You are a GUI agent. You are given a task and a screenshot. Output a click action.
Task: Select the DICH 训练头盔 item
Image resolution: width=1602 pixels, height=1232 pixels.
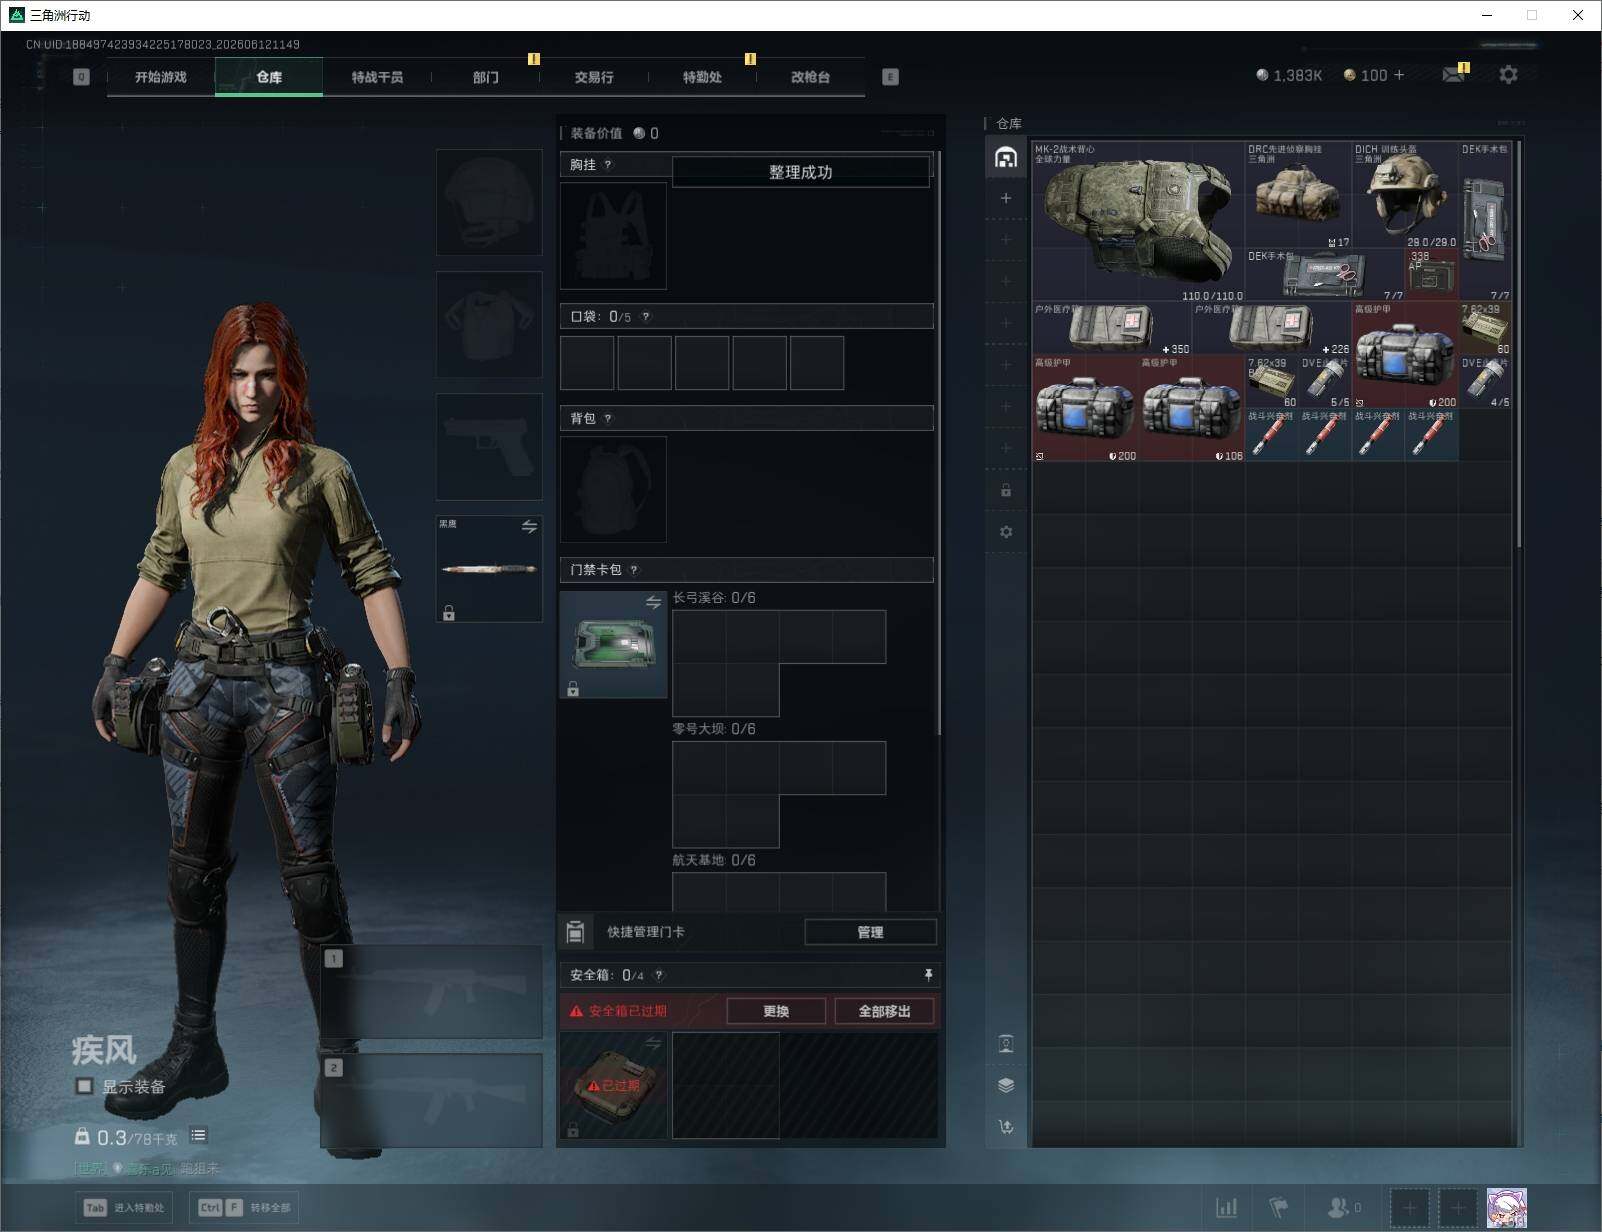(x=1405, y=195)
